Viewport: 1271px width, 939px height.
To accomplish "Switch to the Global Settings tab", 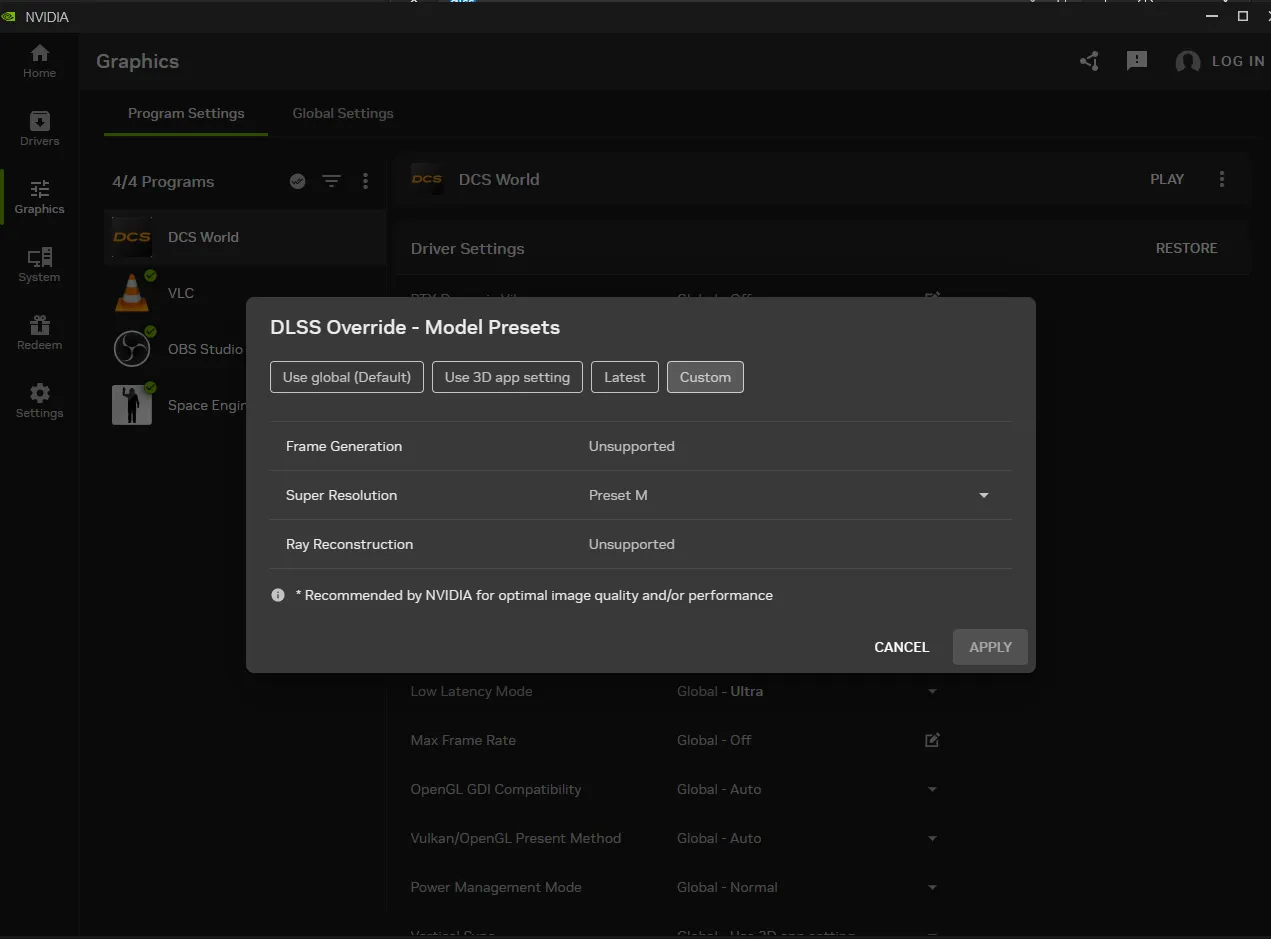I will (343, 113).
